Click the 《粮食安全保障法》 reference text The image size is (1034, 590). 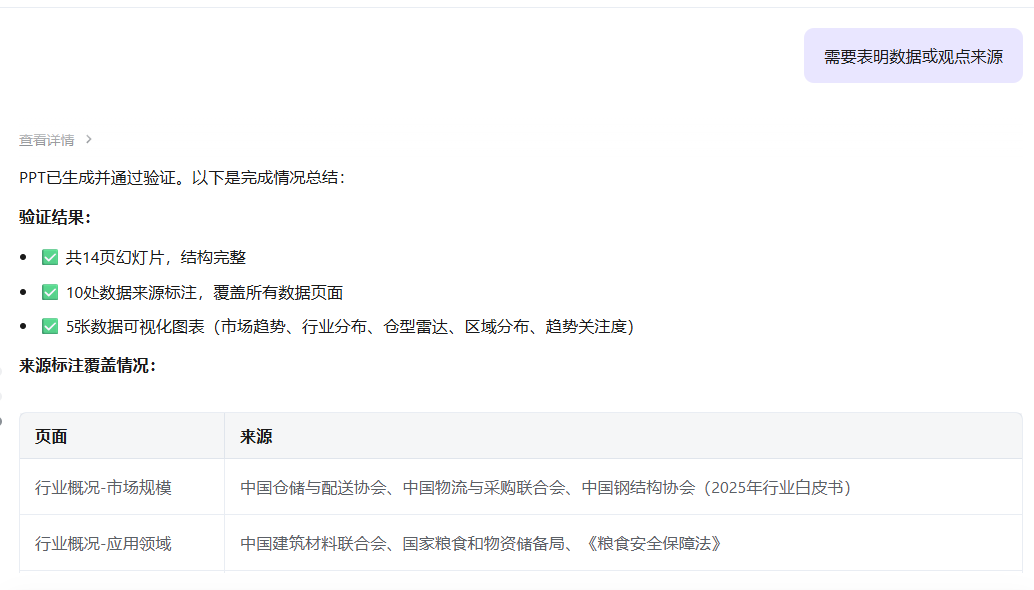[653, 543]
